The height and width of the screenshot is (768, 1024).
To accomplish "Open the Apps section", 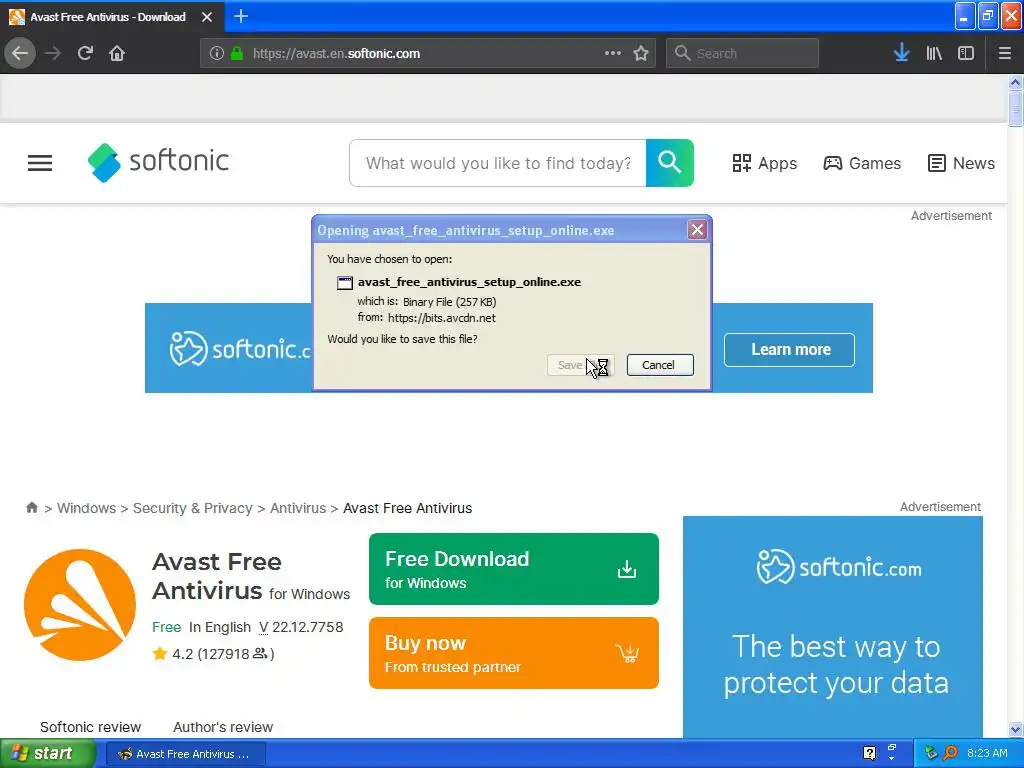I will (x=764, y=163).
